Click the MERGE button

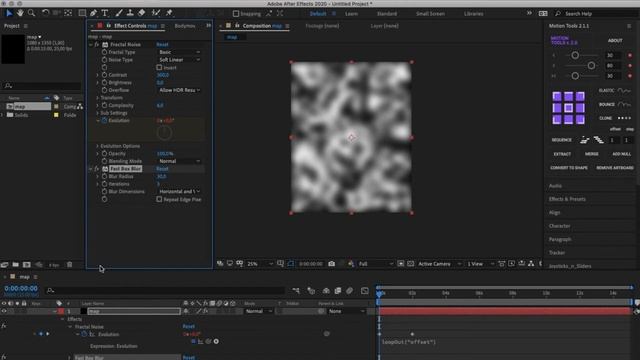coord(591,154)
